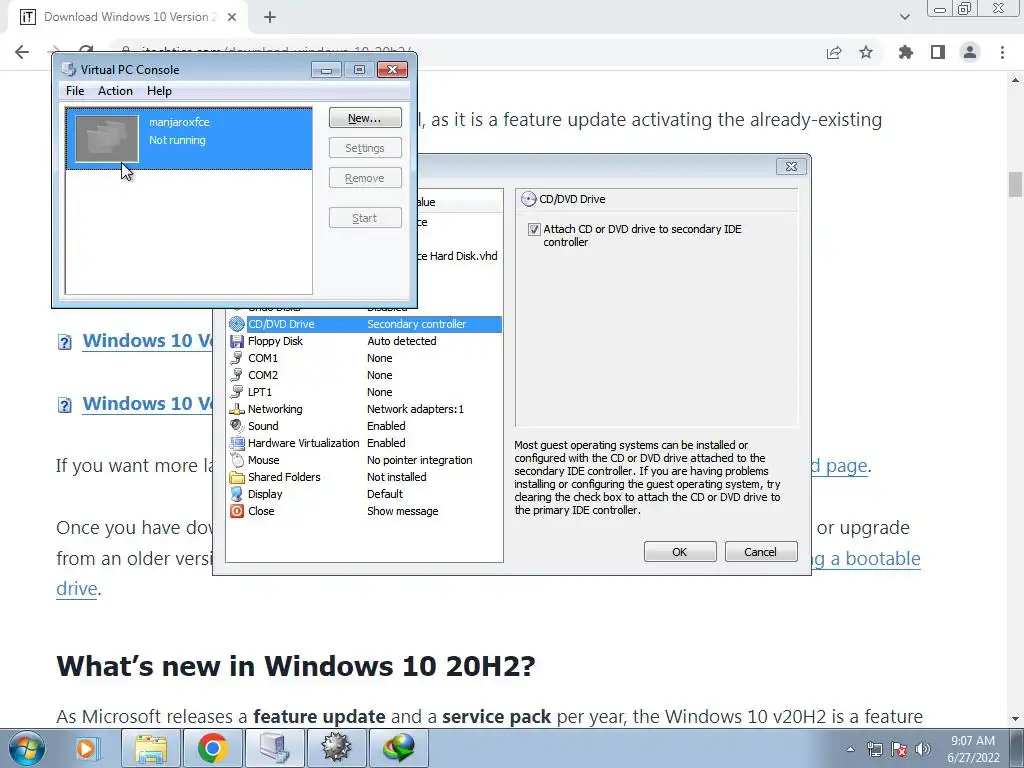Click the Shared Folders icon
Image resolution: width=1024 pixels, height=768 pixels.
[x=237, y=477]
